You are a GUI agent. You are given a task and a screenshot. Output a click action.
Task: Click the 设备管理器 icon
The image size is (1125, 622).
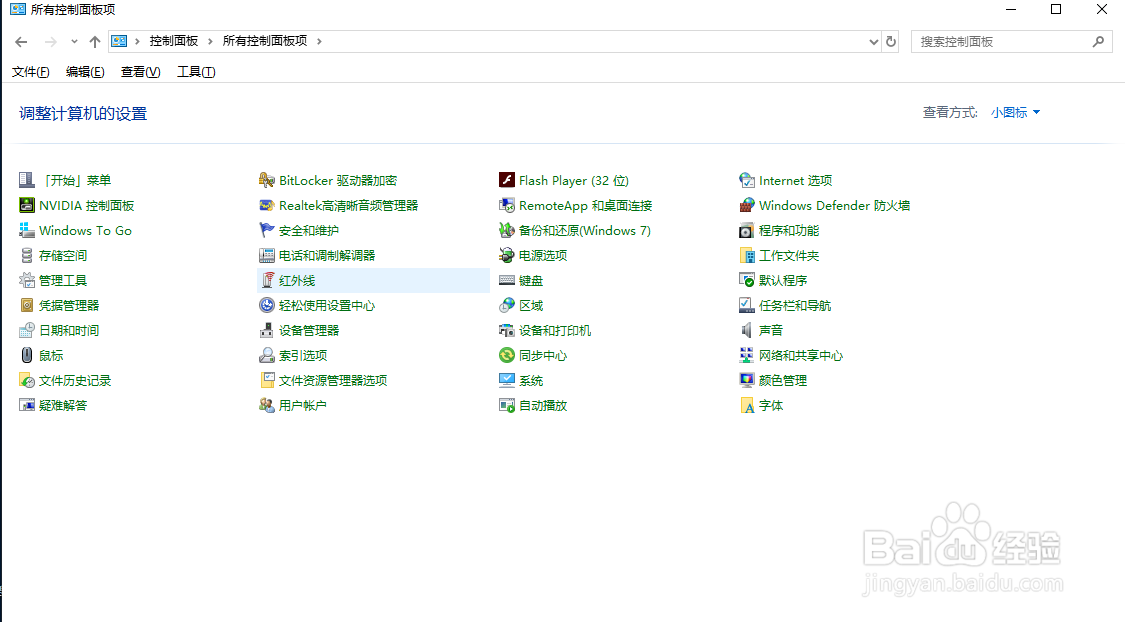(267, 331)
